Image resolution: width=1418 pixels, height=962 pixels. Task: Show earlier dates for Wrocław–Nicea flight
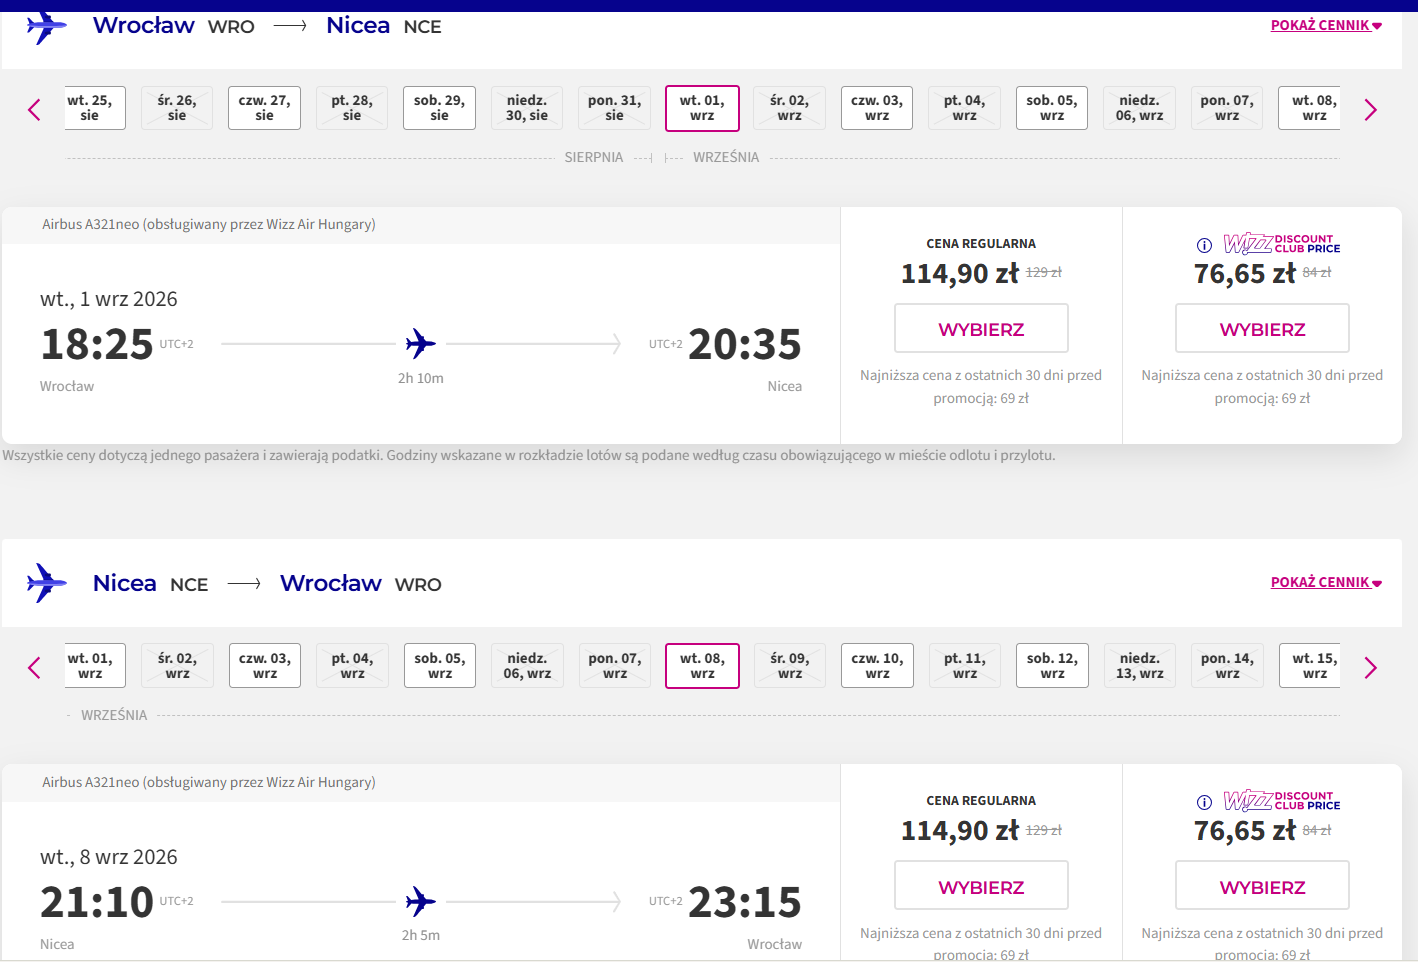35,110
